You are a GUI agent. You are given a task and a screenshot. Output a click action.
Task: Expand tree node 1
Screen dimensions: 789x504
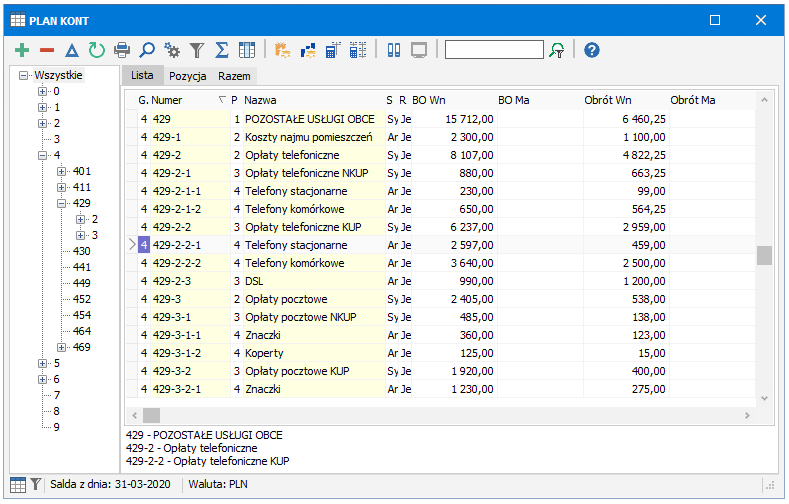point(42,108)
